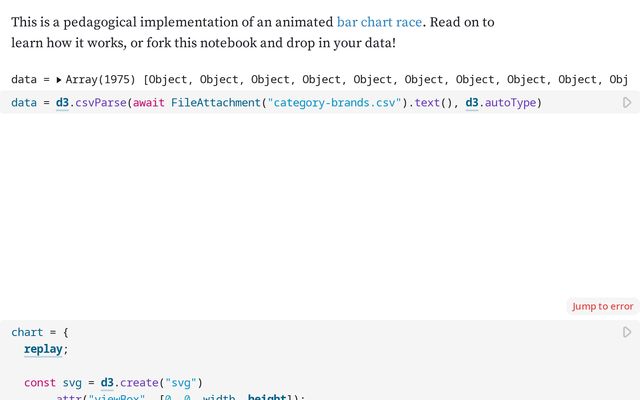
Task: Click the bold height reference in viewBox line
Action: tap(267, 397)
